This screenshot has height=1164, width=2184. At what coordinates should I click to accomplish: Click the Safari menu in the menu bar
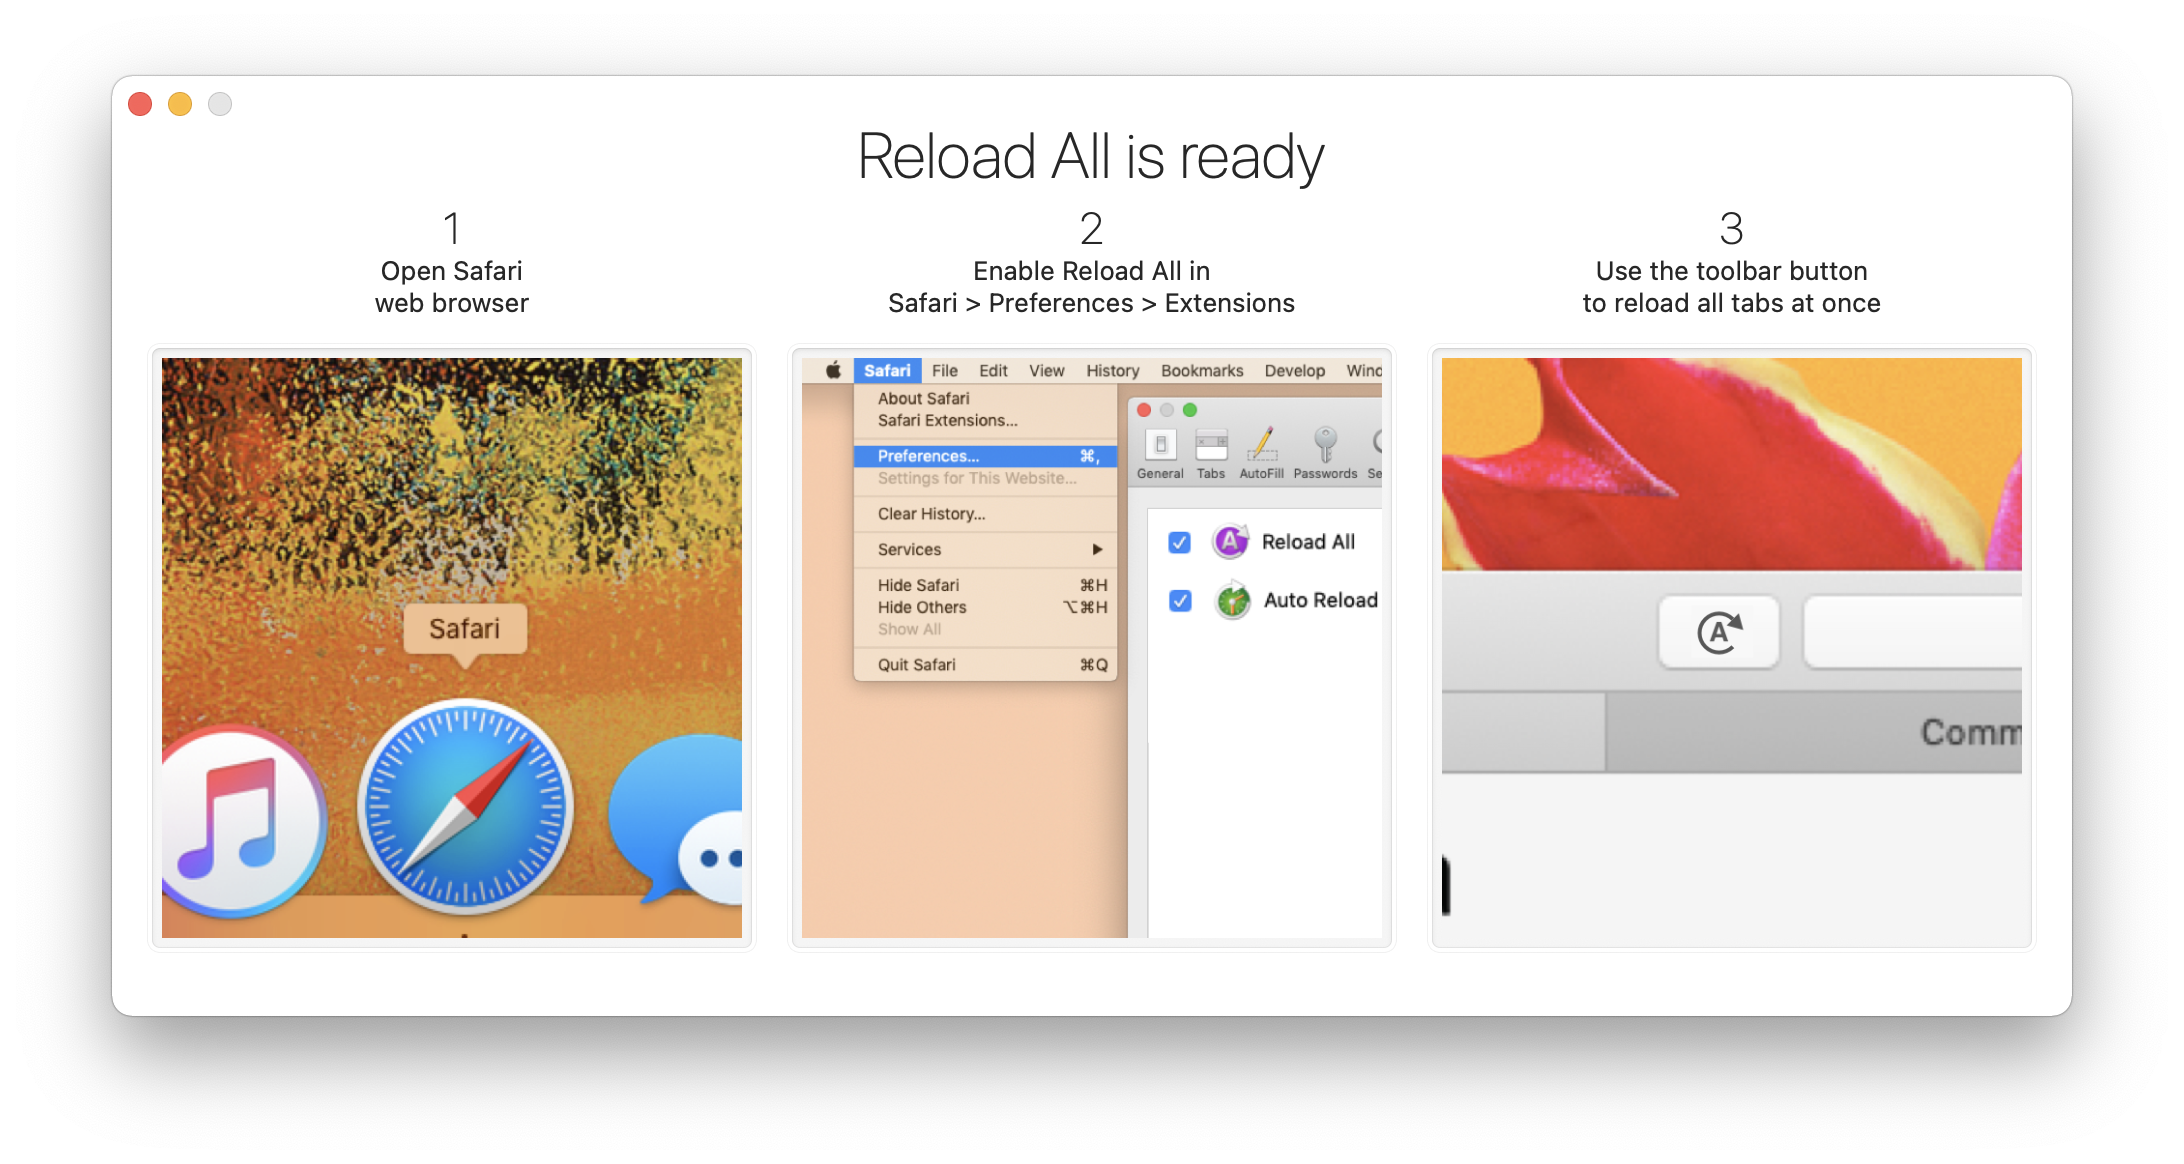(x=887, y=370)
